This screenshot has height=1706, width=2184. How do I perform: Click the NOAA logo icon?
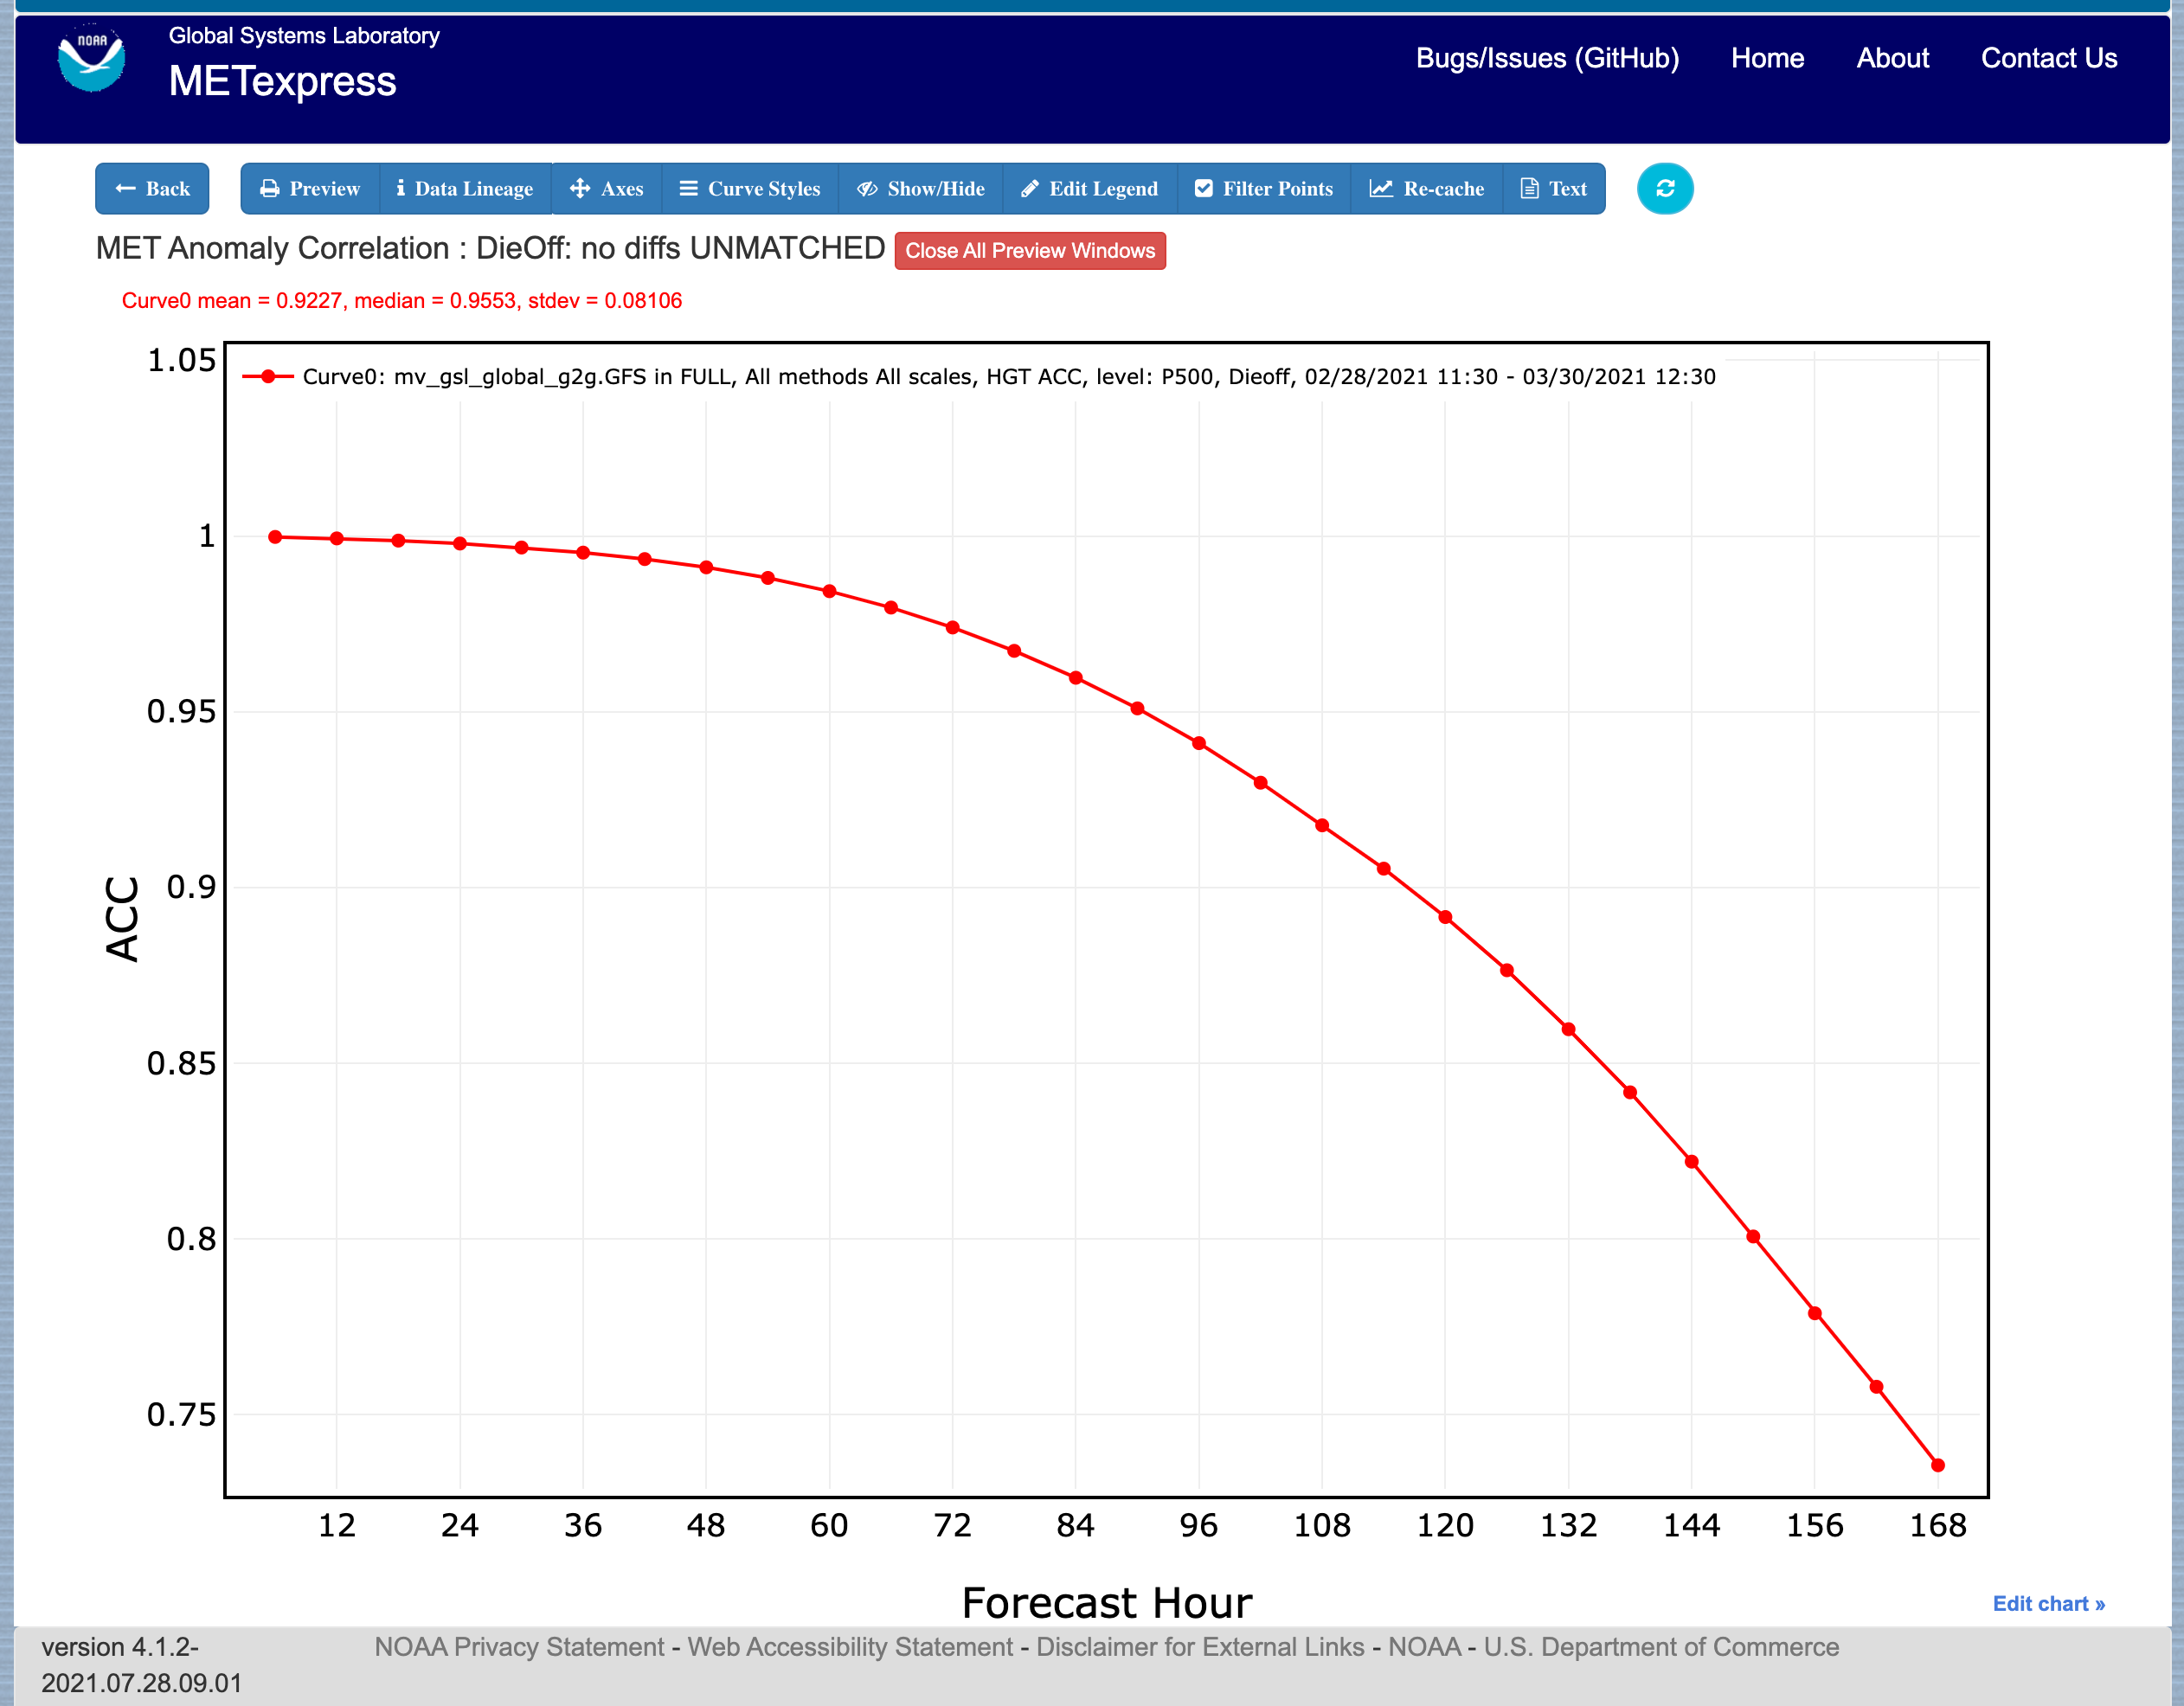coord(91,60)
